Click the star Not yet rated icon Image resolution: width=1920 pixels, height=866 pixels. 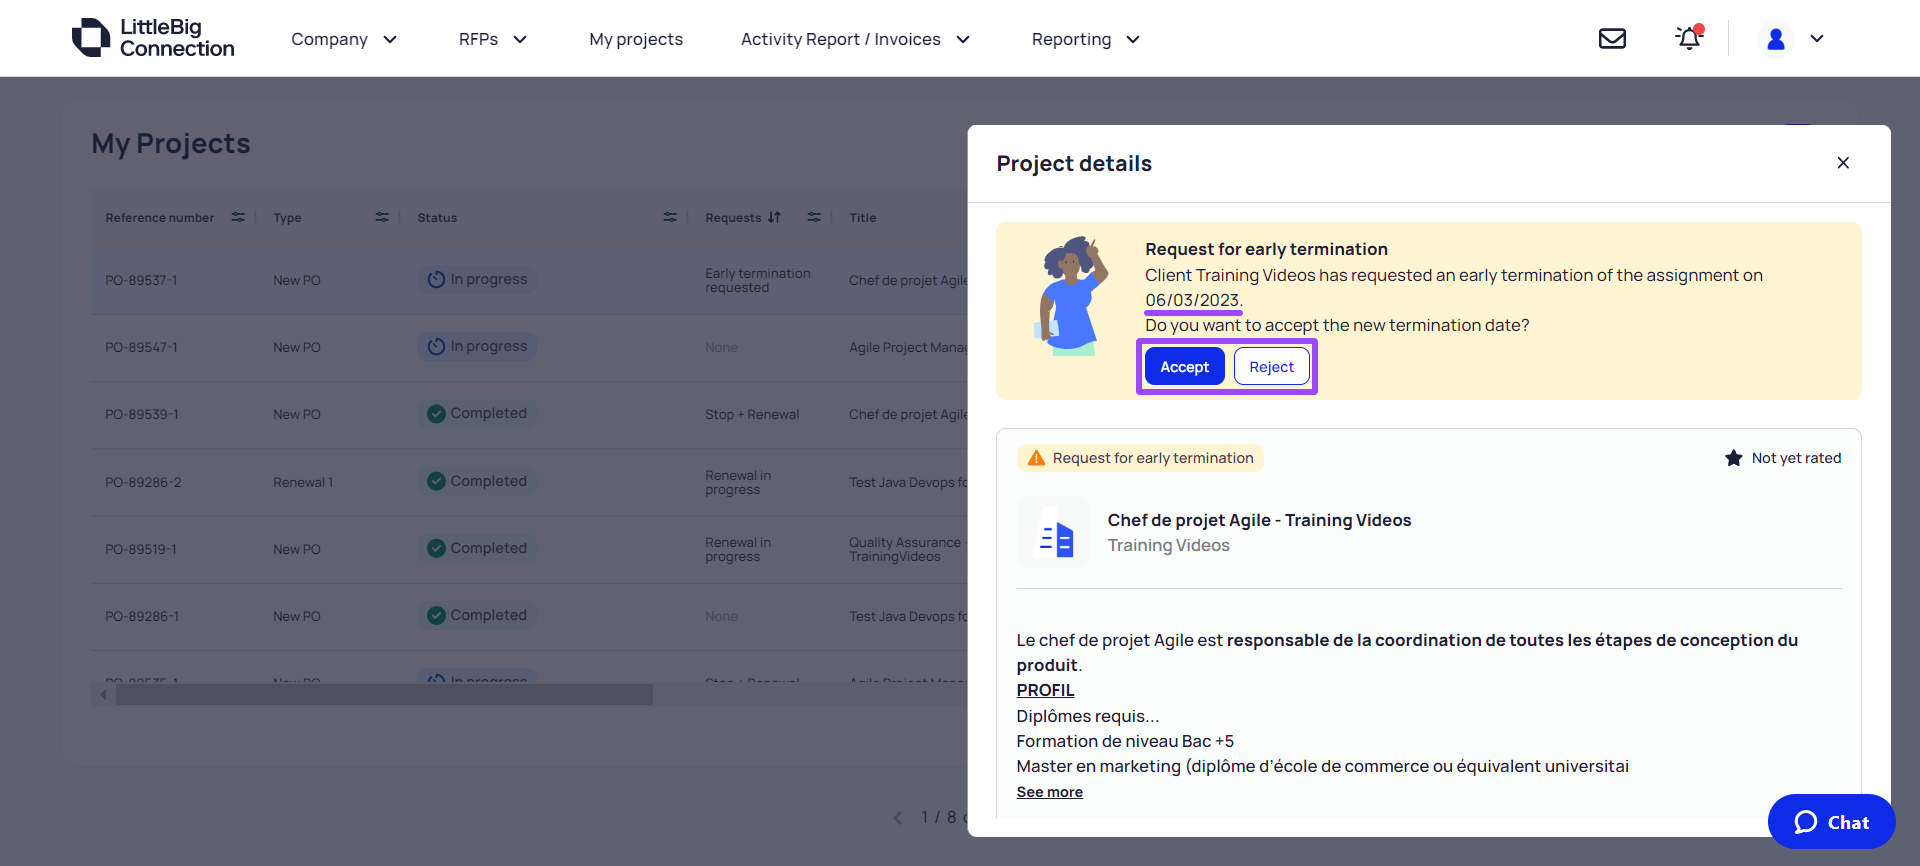point(1733,458)
